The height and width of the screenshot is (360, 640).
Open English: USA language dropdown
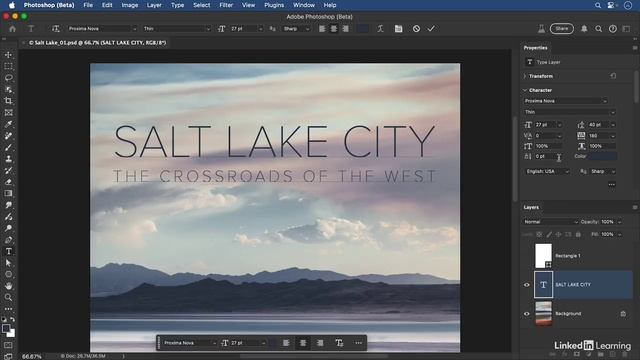tap(547, 171)
